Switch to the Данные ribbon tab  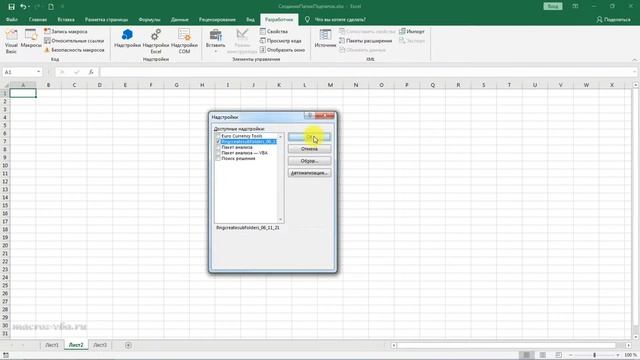pyautogui.click(x=180, y=20)
